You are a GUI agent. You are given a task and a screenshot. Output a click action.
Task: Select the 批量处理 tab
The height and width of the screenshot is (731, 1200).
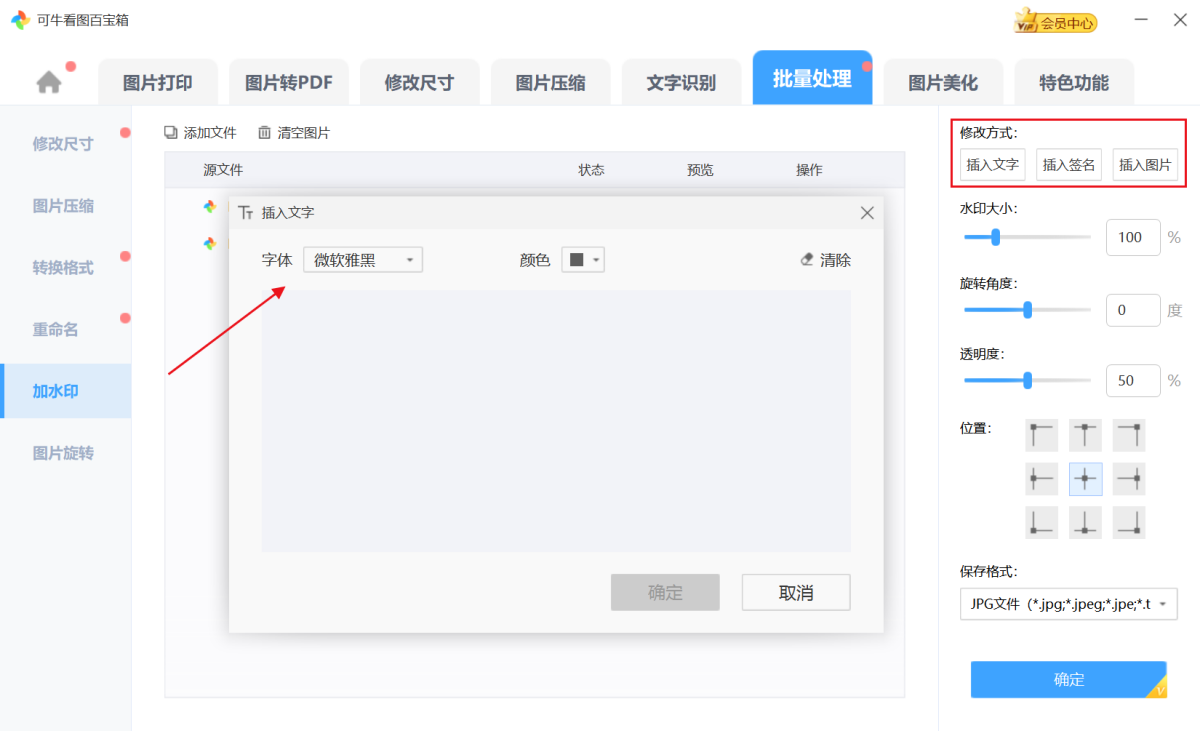point(812,79)
